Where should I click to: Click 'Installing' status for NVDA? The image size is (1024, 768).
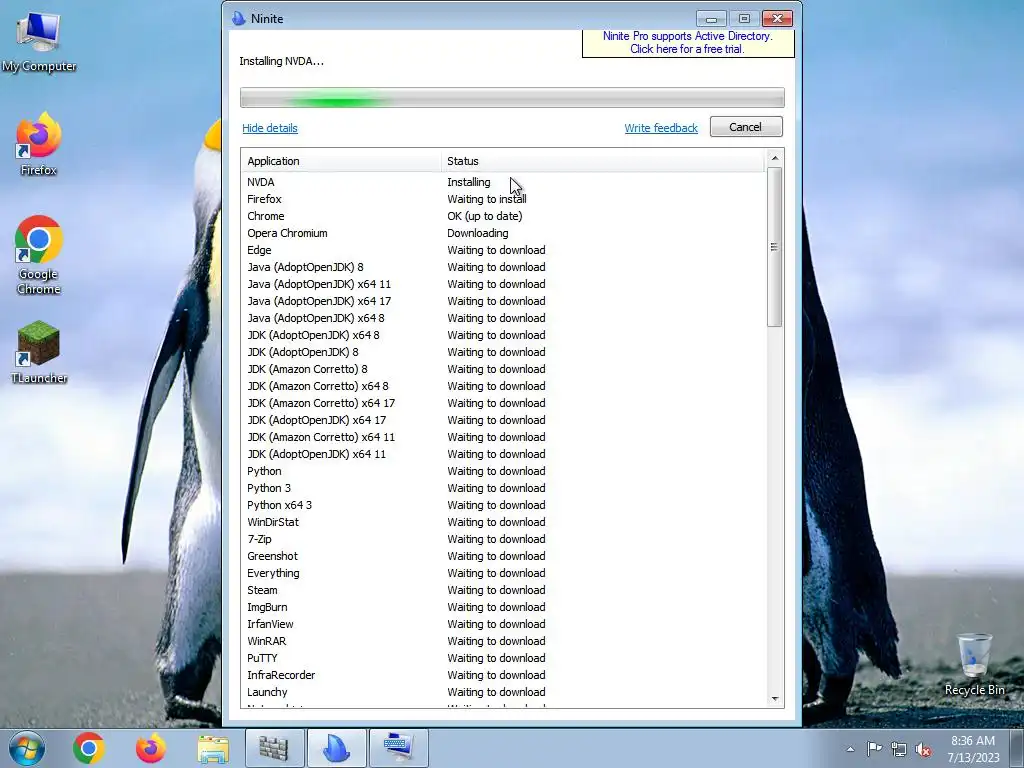468,182
